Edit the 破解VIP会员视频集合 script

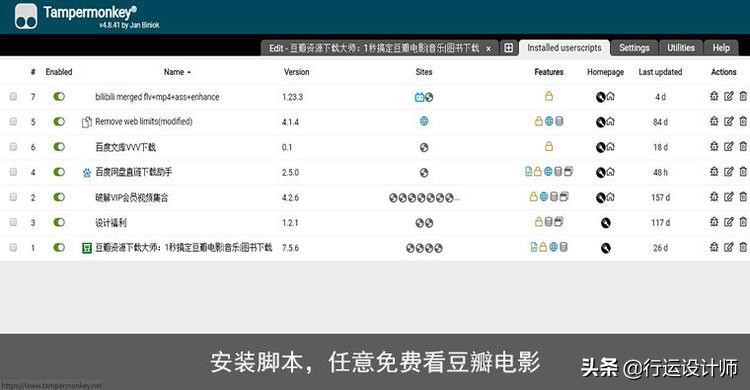pos(728,197)
